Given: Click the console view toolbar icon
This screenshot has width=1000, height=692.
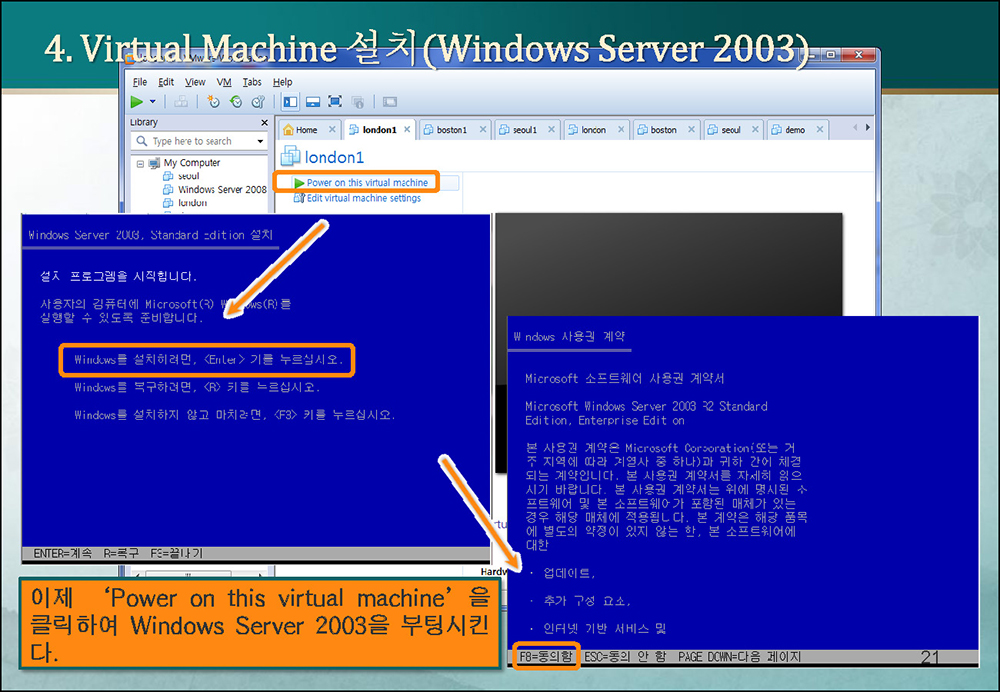Looking at the screenshot, I should pos(390,101).
